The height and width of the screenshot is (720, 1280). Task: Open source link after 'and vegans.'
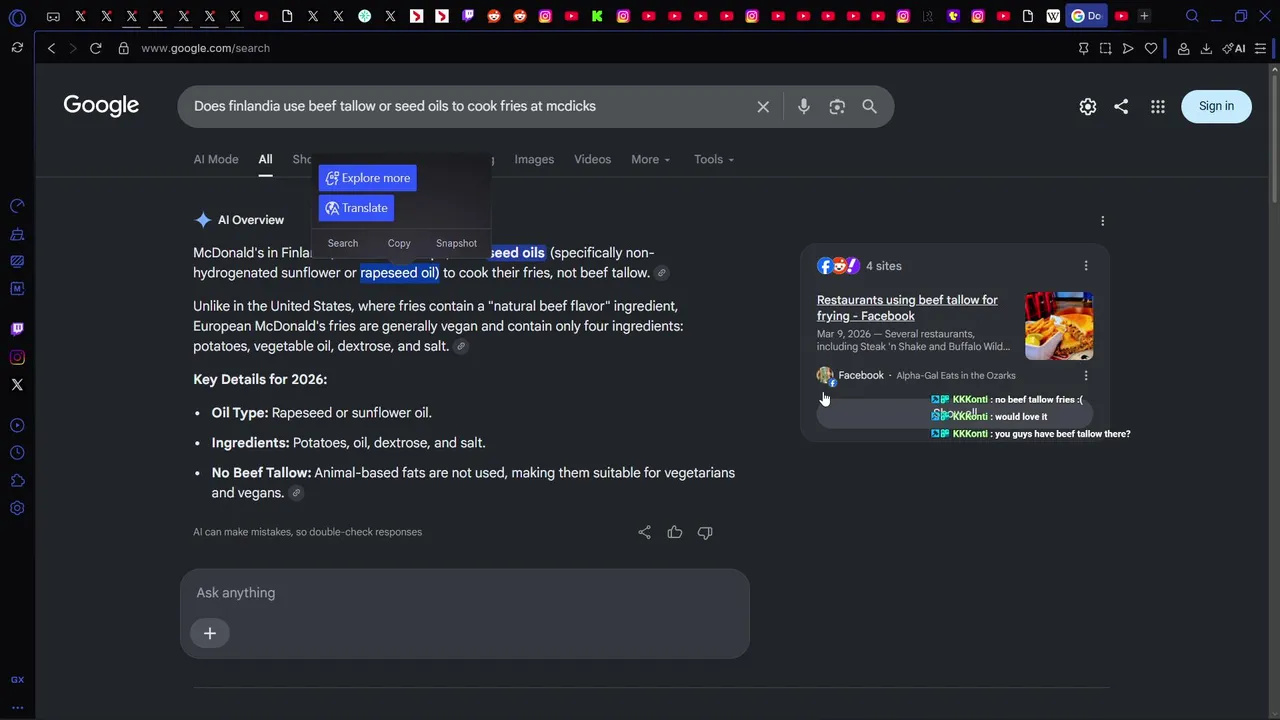(x=296, y=493)
